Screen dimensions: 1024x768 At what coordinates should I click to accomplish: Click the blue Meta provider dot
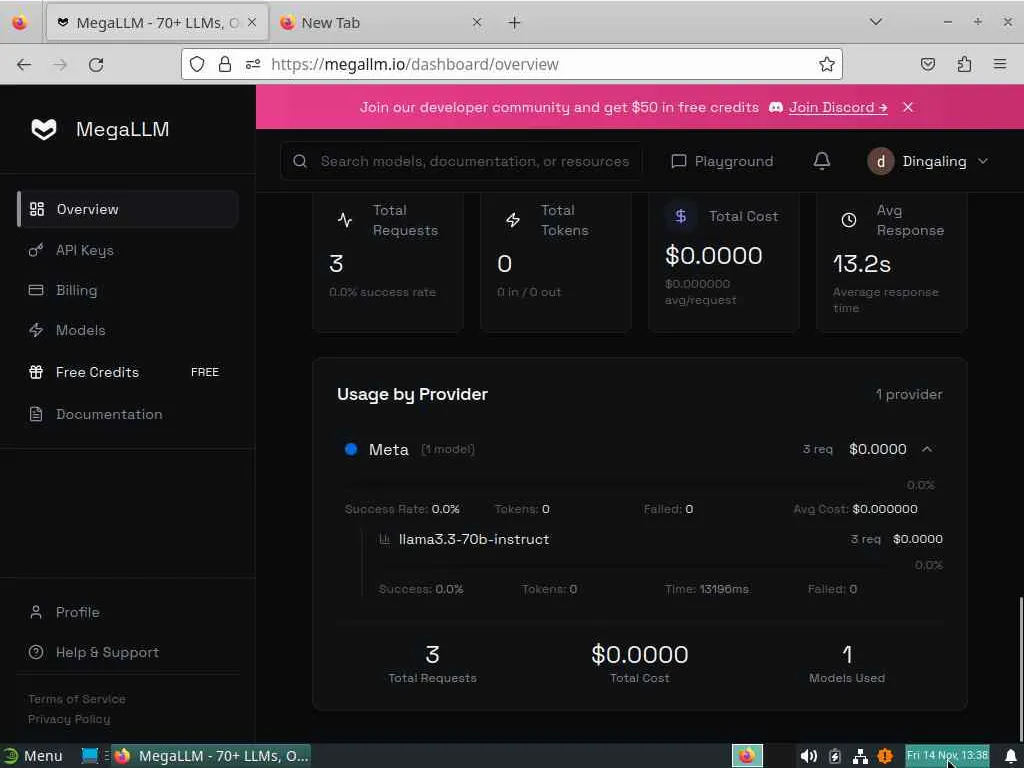point(351,449)
